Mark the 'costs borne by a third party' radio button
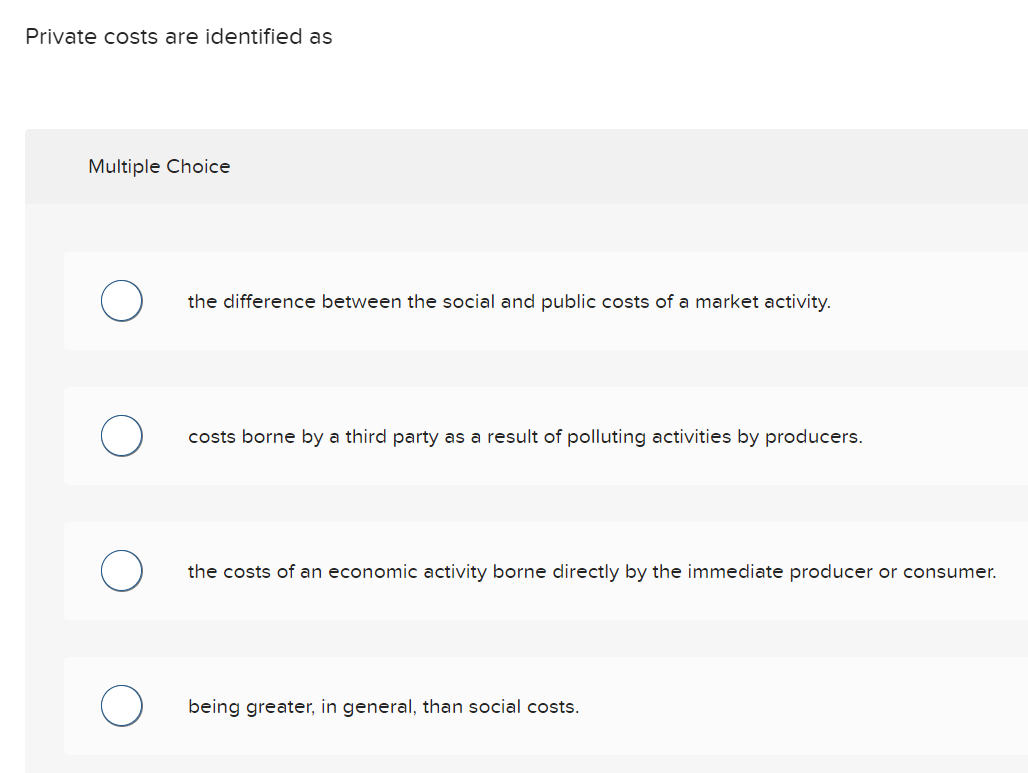Image resolution: width=1028 pixels, height=773 pixels. coord(121,435)
